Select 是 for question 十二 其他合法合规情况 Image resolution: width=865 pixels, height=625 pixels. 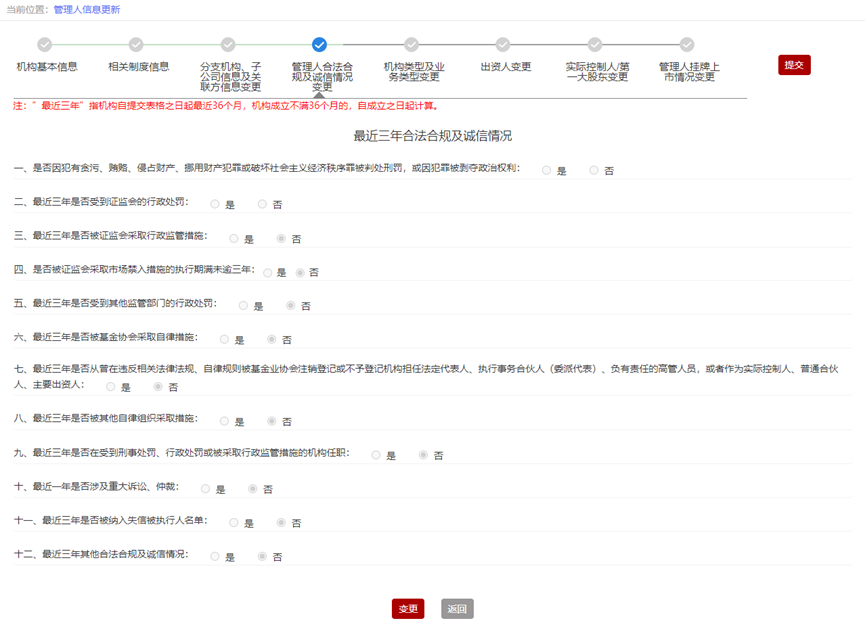215,557
